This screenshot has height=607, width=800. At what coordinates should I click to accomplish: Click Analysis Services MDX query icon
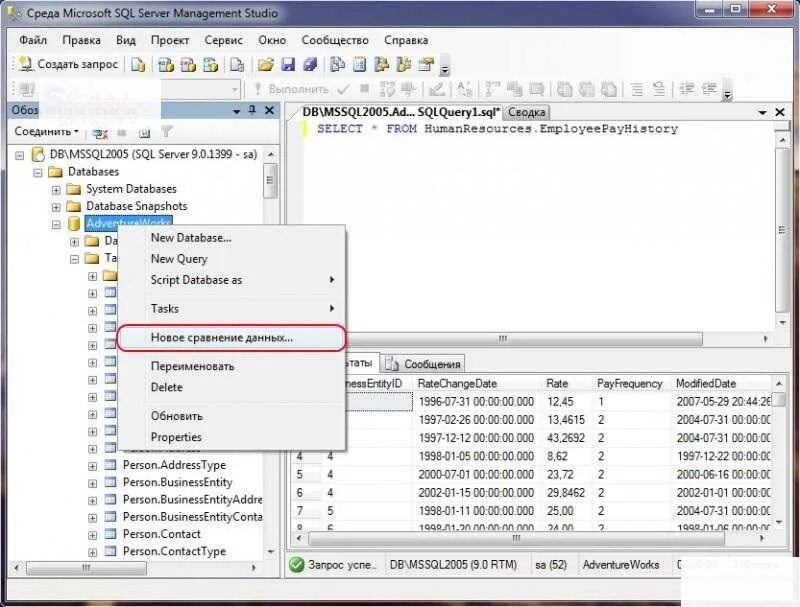(165, 64)
